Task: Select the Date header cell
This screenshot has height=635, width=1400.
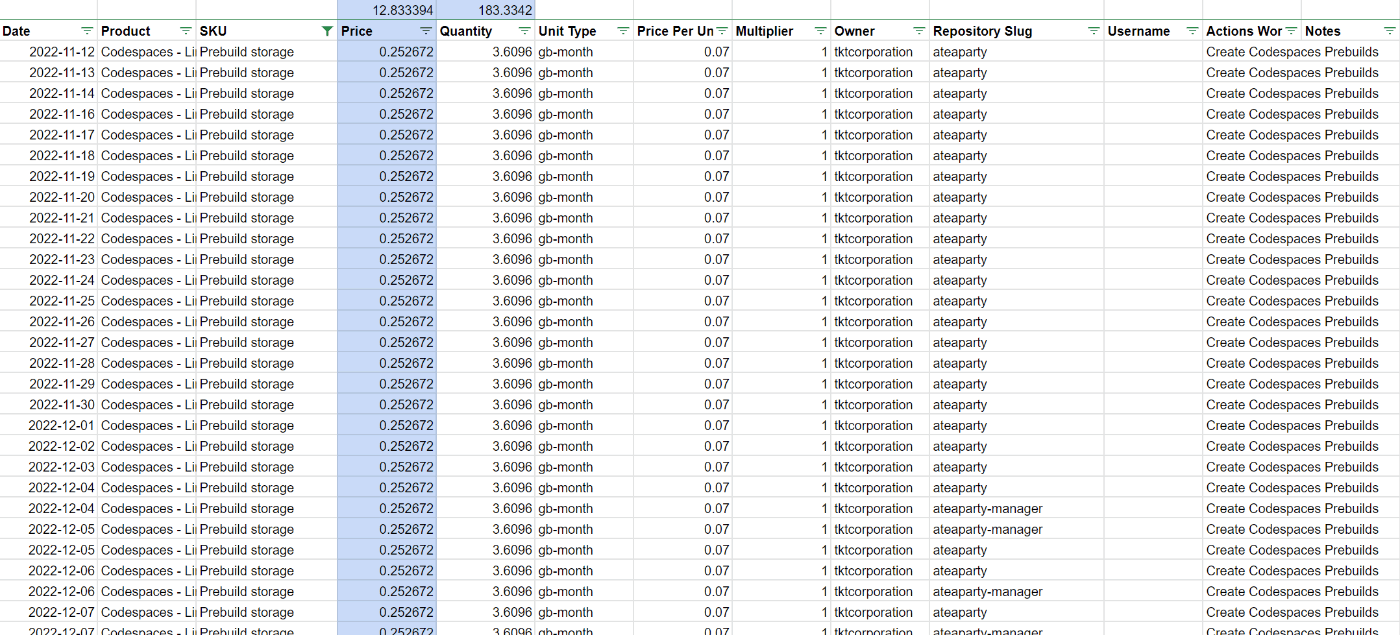Action: click(x=49, y=31)
